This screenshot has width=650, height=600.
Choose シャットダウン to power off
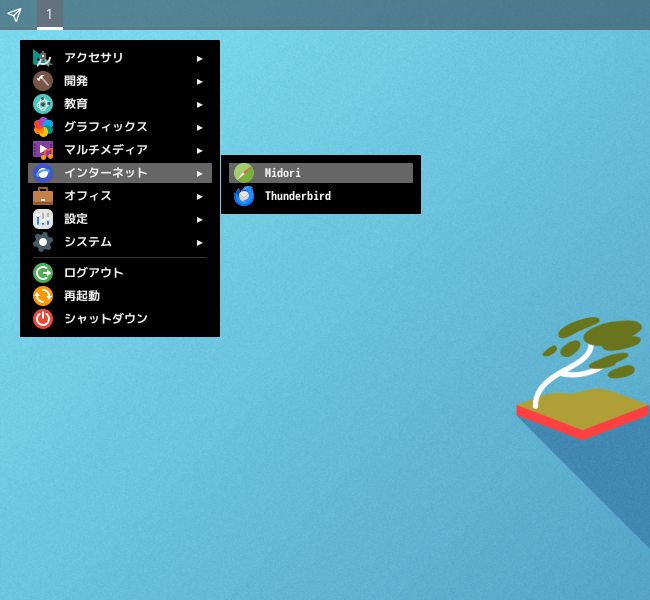(105, 319)
